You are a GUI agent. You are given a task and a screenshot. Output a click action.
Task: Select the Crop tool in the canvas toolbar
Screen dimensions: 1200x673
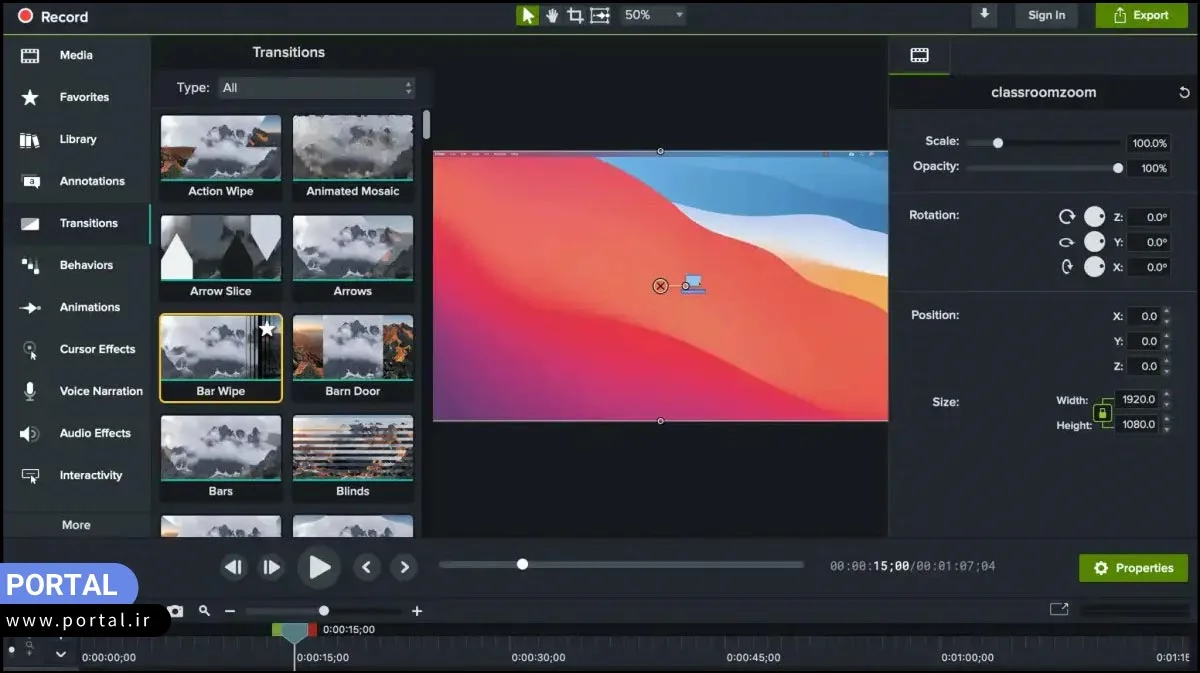(575, 15)
